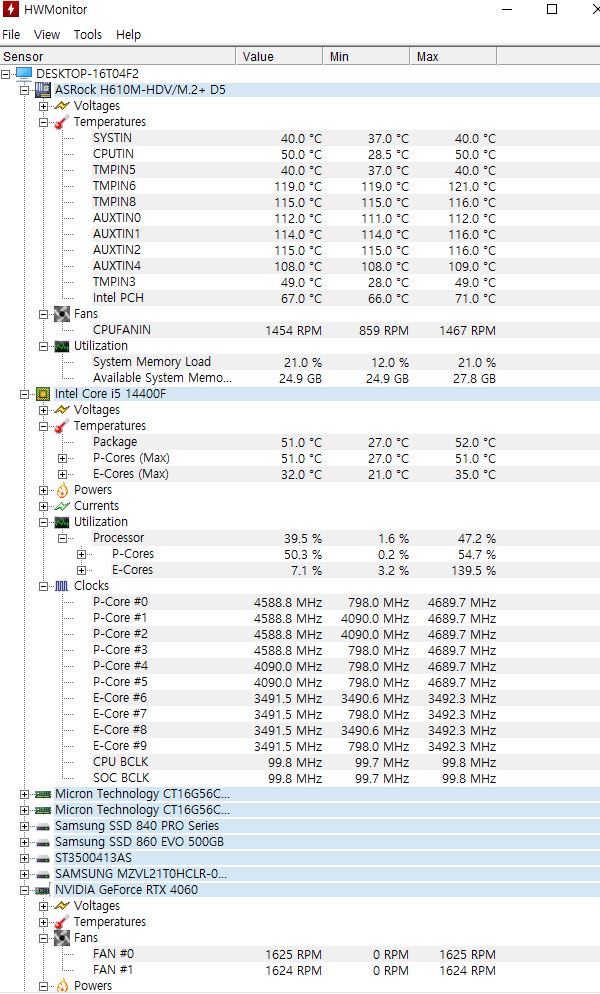
Task: Click the ASRock Utilization graph icon
Action: [62, 346]
